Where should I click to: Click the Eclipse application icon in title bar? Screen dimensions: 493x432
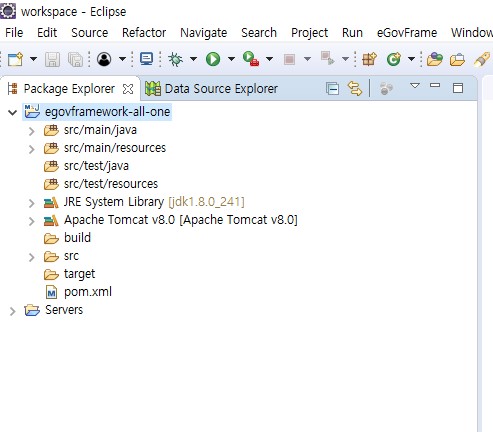point(7,11)
